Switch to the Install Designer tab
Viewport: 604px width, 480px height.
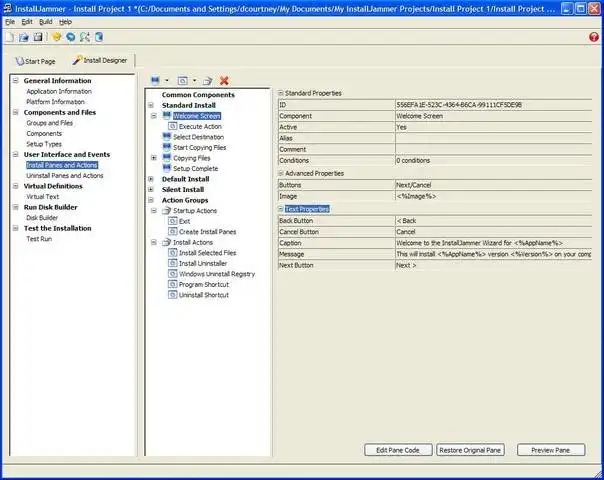[100, 60]
